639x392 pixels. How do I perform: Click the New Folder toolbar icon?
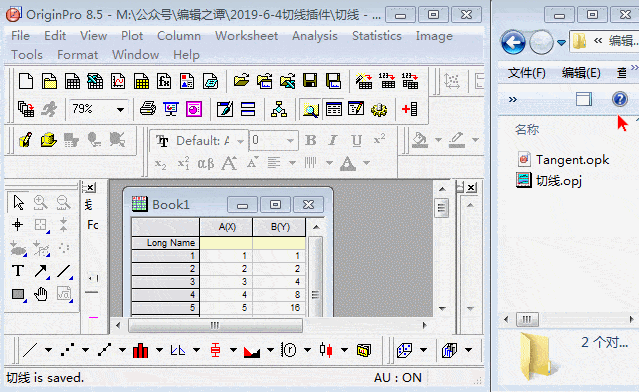[49, 81]
